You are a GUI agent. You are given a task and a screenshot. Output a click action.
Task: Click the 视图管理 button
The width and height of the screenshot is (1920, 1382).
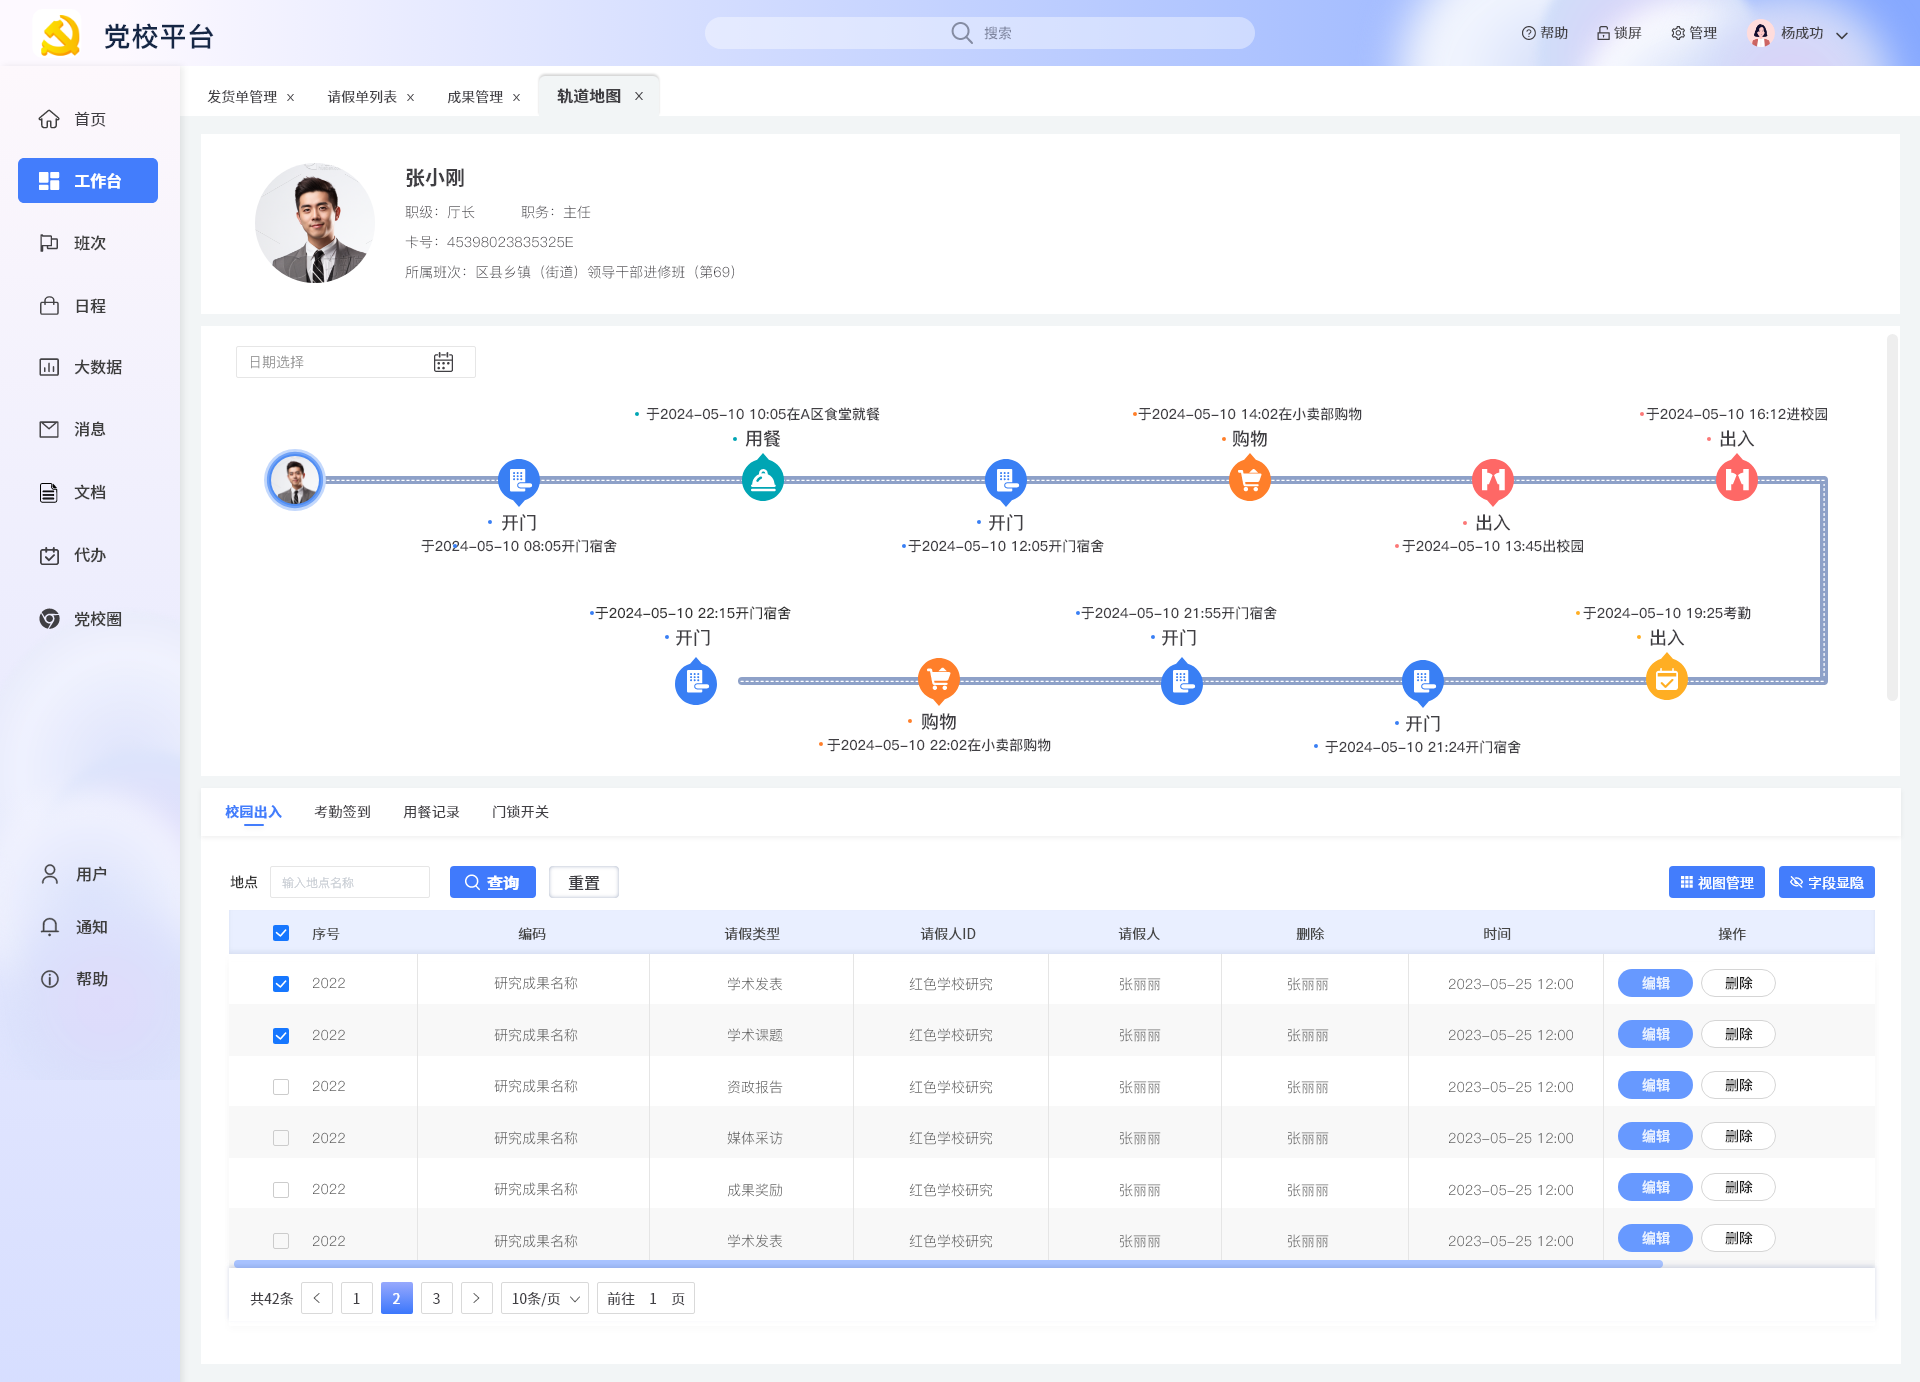point(1716,882)
